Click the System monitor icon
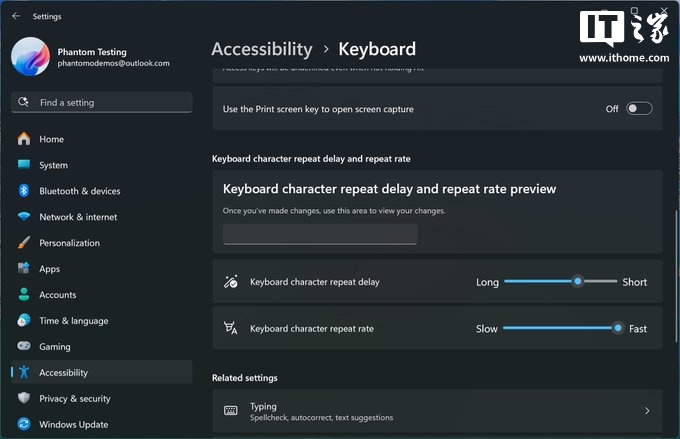The image size is (680, 439). coord(24,165)
